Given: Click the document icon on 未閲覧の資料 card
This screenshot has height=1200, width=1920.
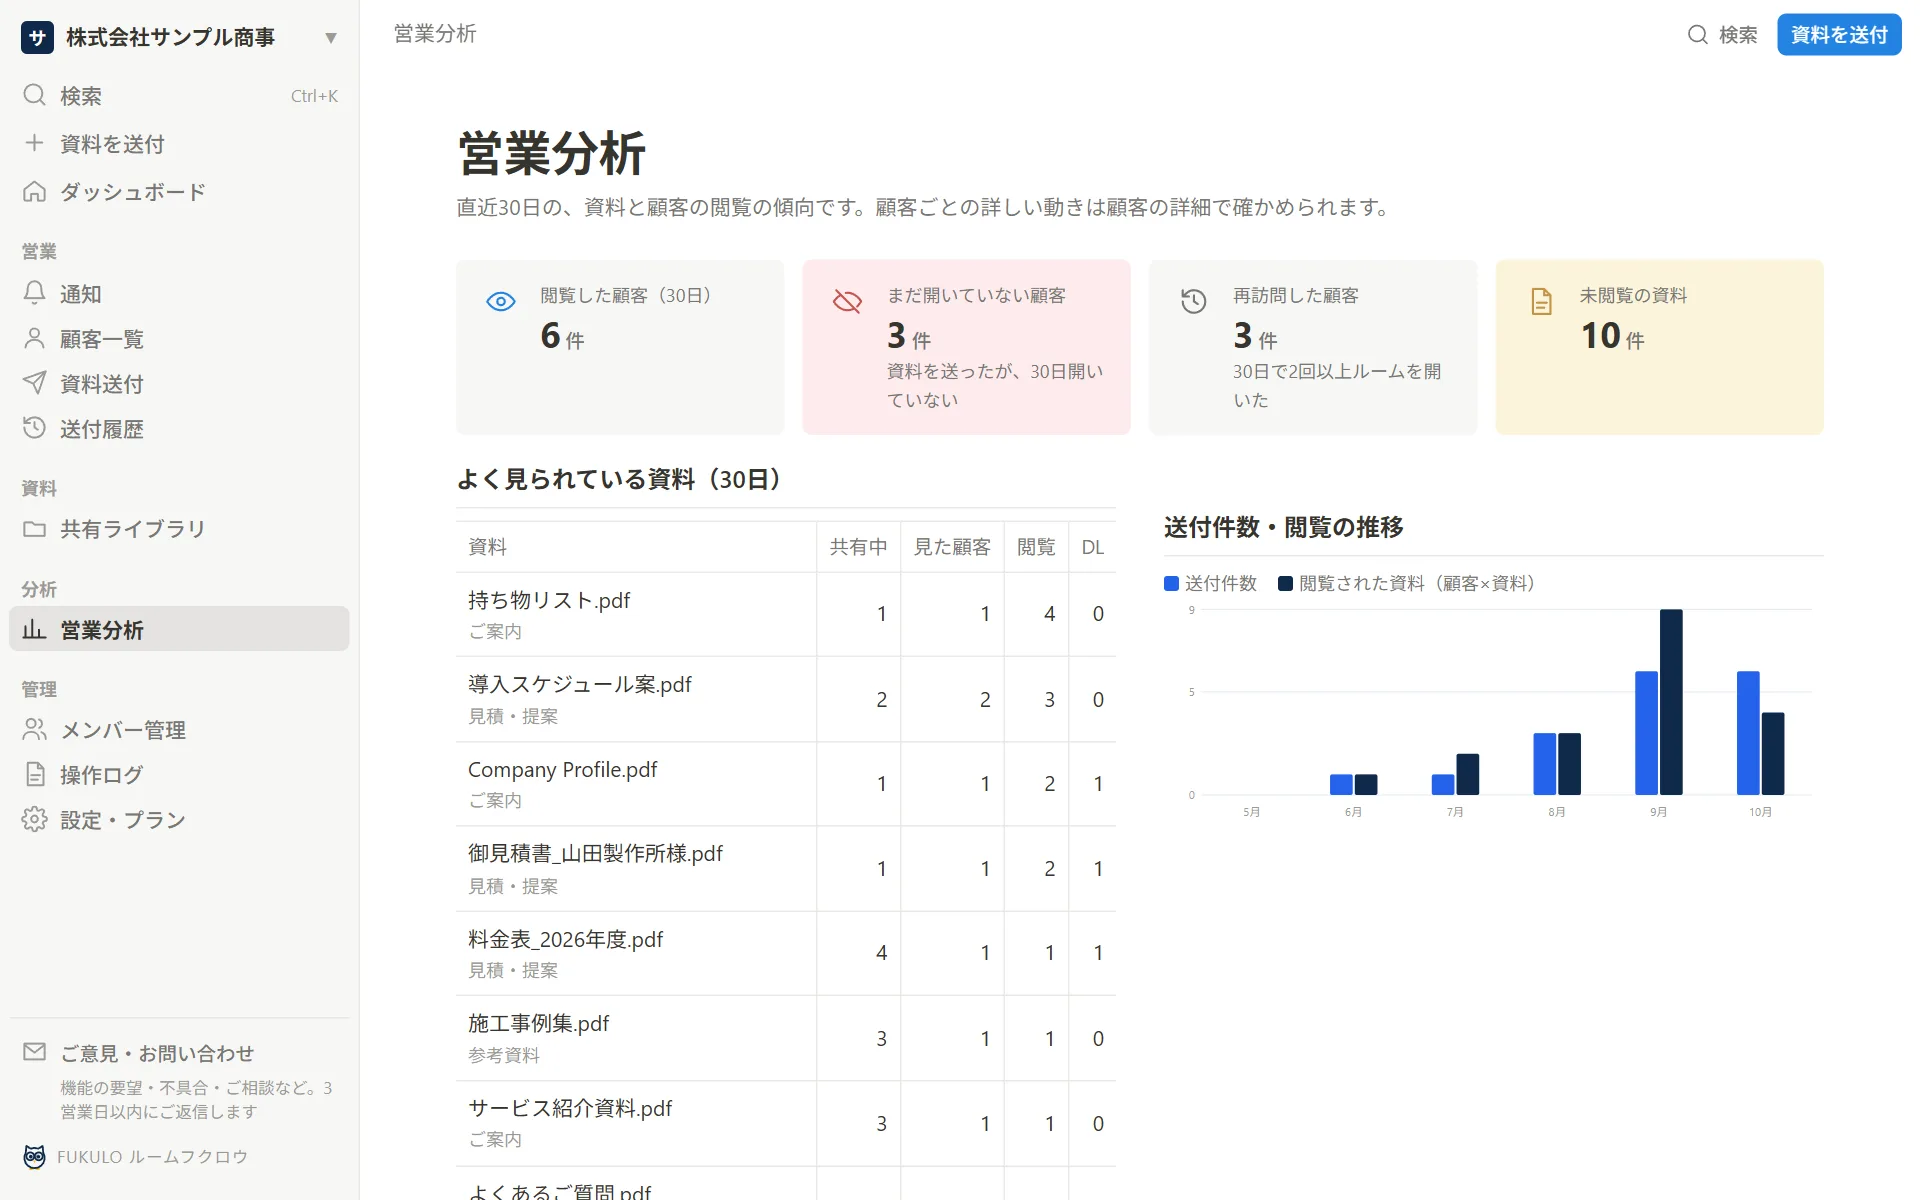Looking at the screenshot, I should [x=1541, y=301].
